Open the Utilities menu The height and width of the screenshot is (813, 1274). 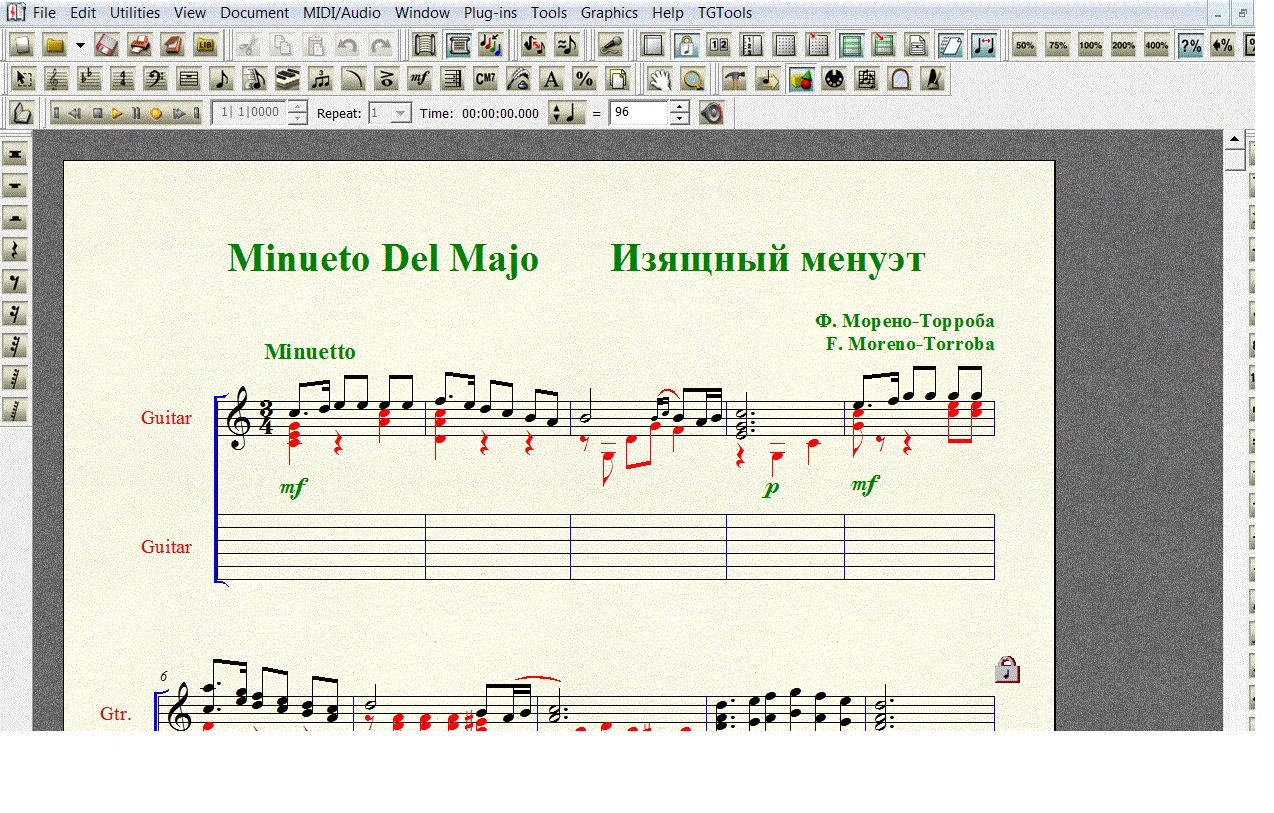[135, 13]
